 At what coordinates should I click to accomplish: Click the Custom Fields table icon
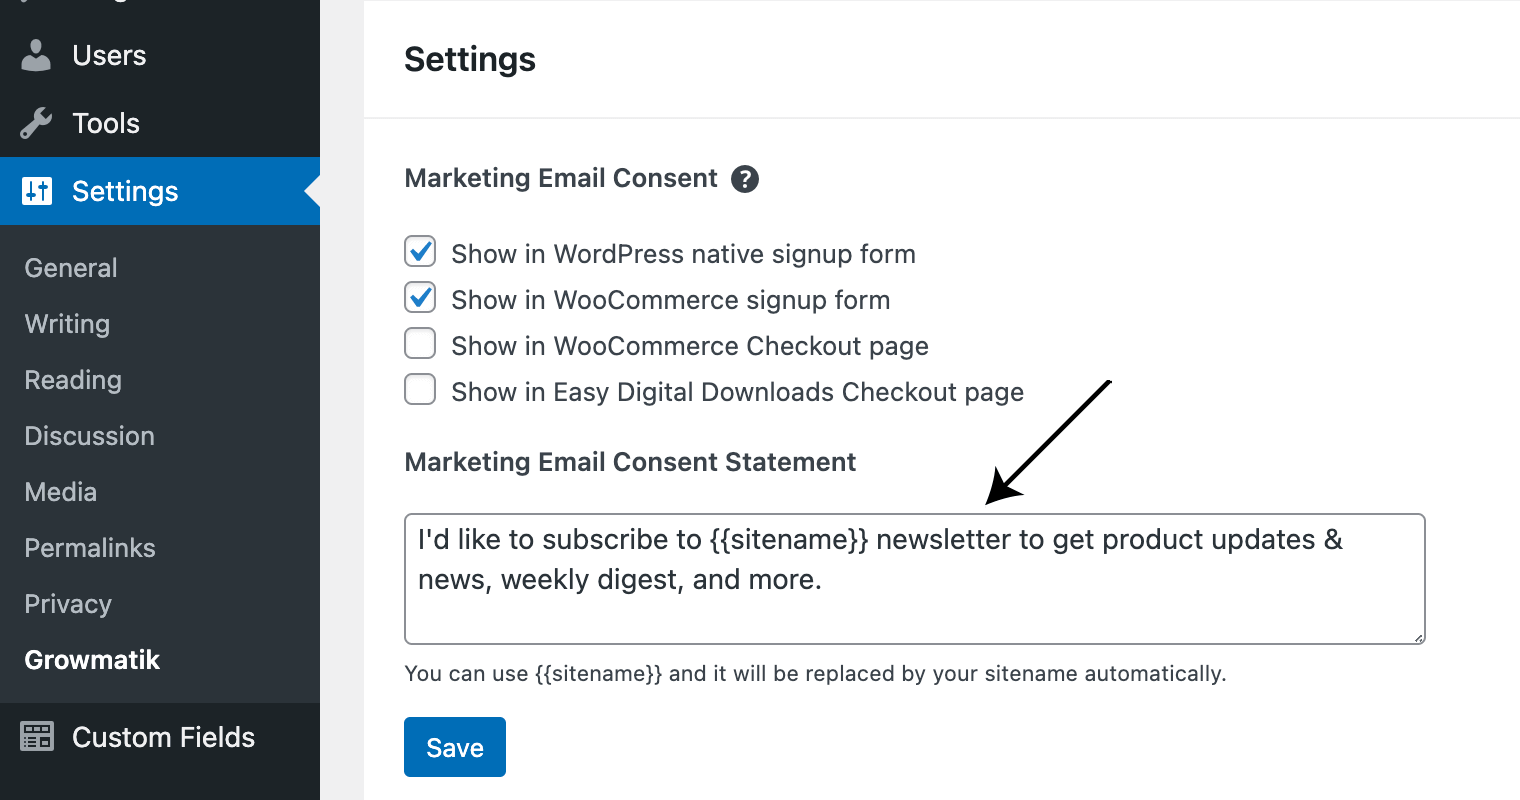(37, 737)
